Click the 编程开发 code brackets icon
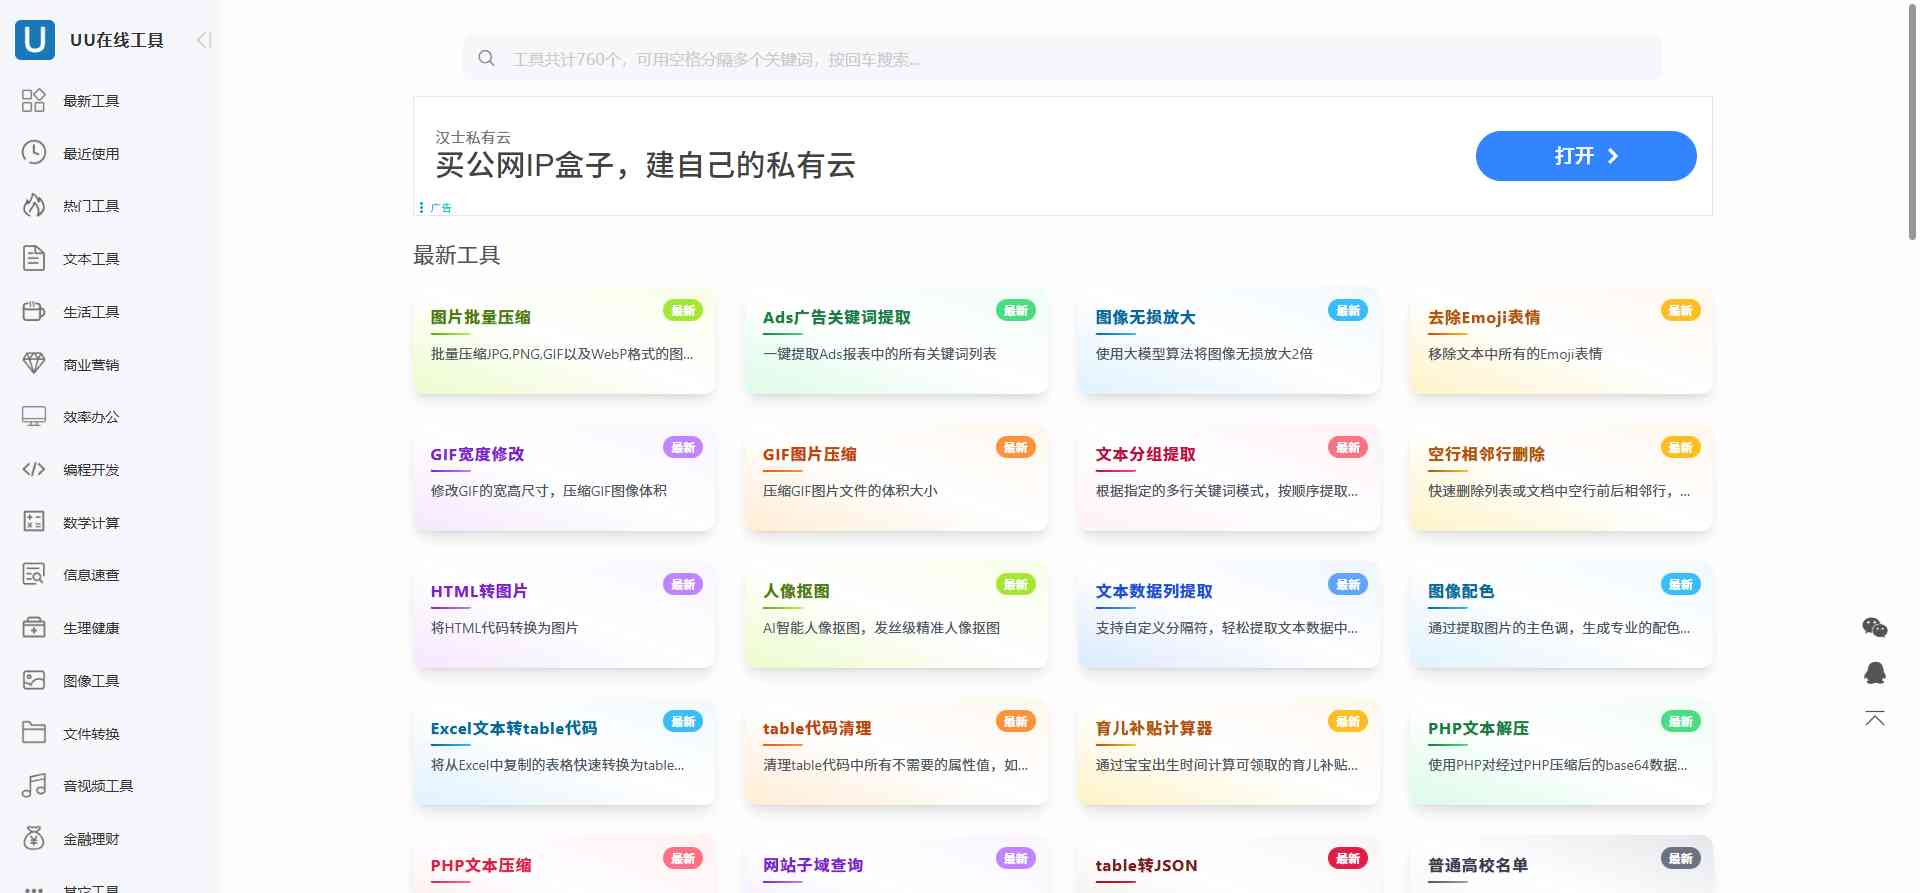 tap(34, 469)
